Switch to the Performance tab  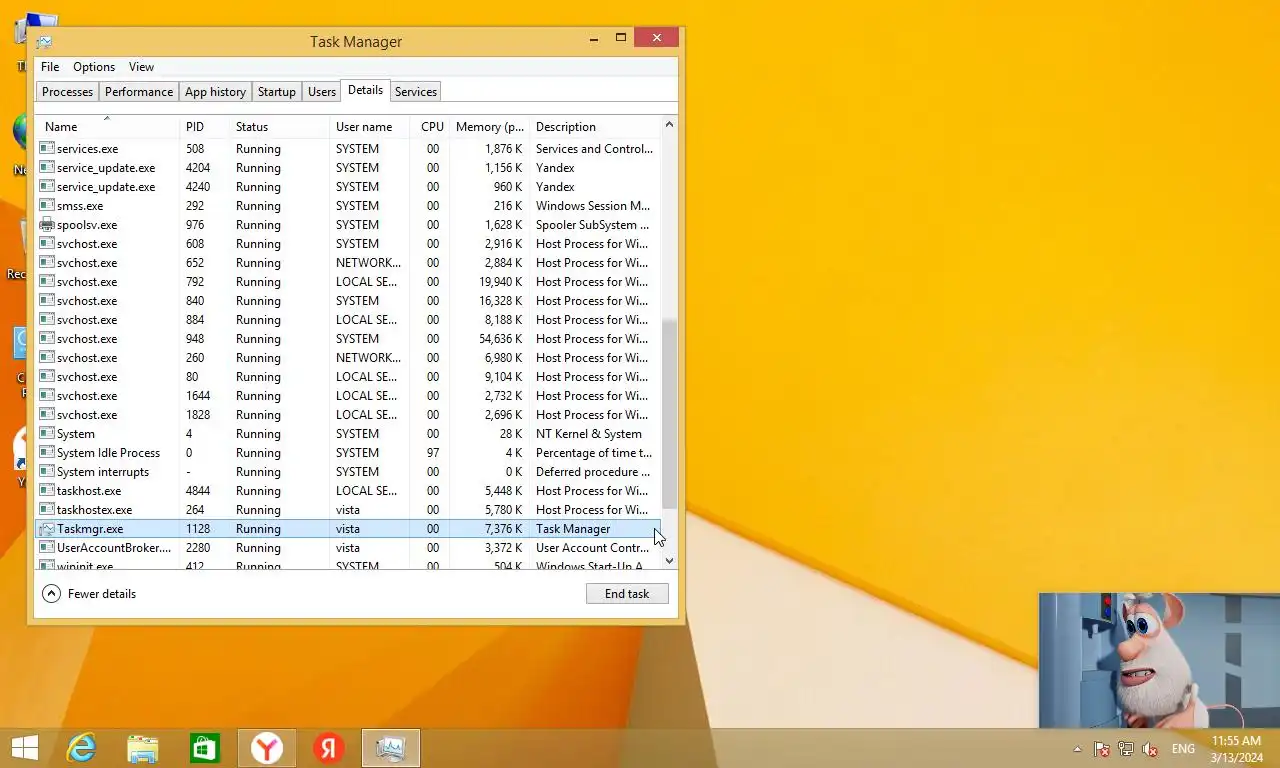point(139,92)
